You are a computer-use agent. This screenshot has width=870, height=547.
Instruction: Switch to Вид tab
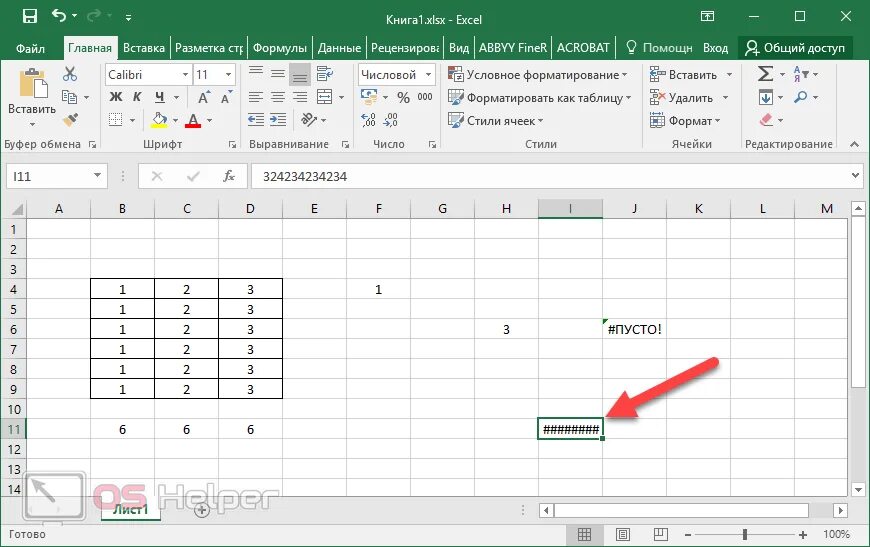point(459,48)
